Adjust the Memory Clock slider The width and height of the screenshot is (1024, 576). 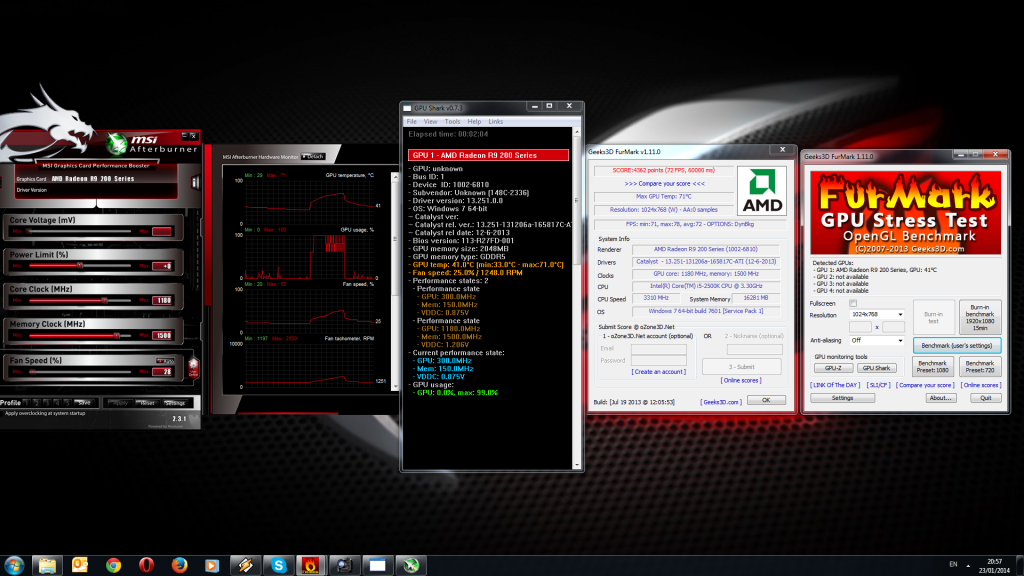80,336
